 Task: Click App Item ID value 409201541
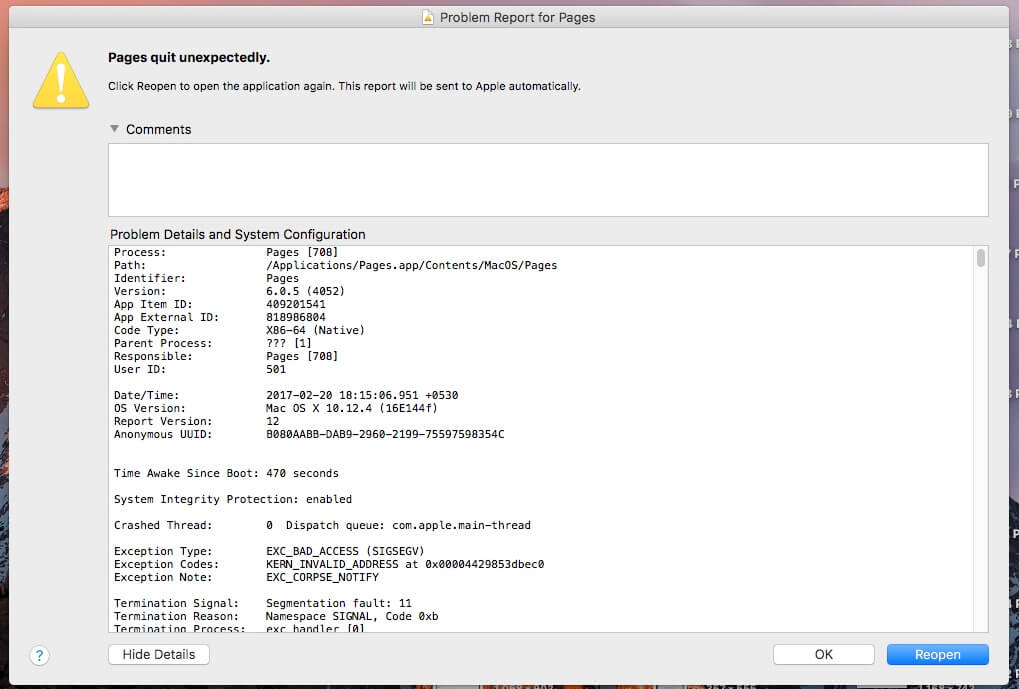click(296, 304)
